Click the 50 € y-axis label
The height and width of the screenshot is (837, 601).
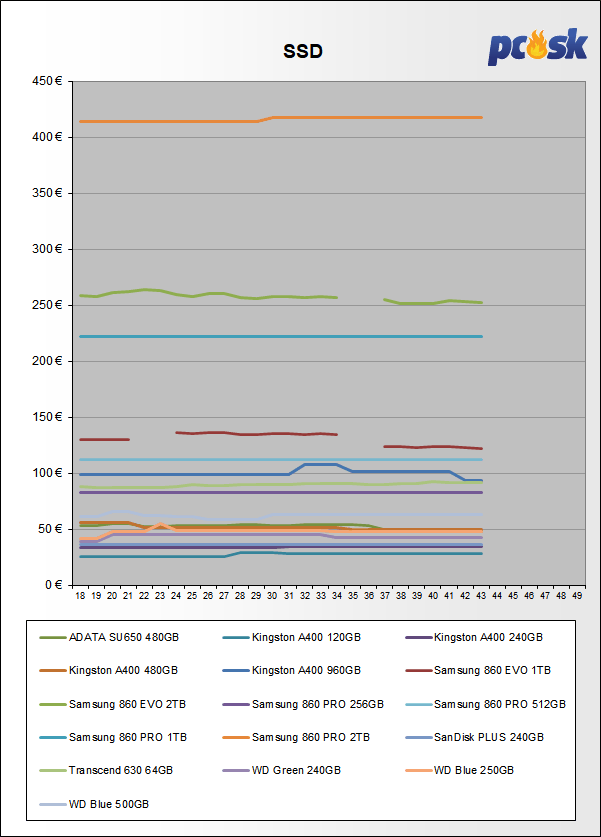(x=50, y=529)
